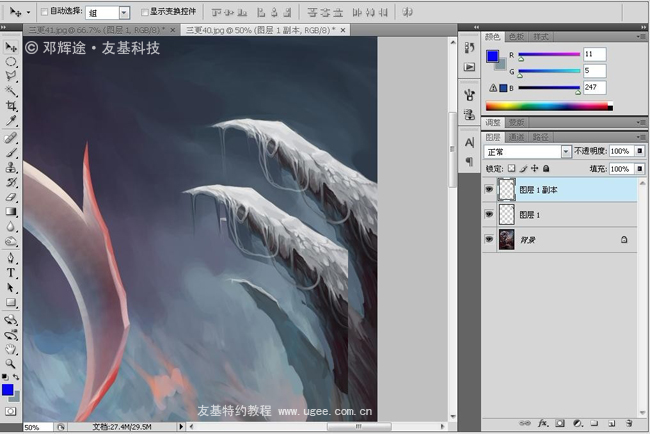Switch to the 样式 tab
The height and width of the screenshot is (434, 650).
[x=541, y=37]
